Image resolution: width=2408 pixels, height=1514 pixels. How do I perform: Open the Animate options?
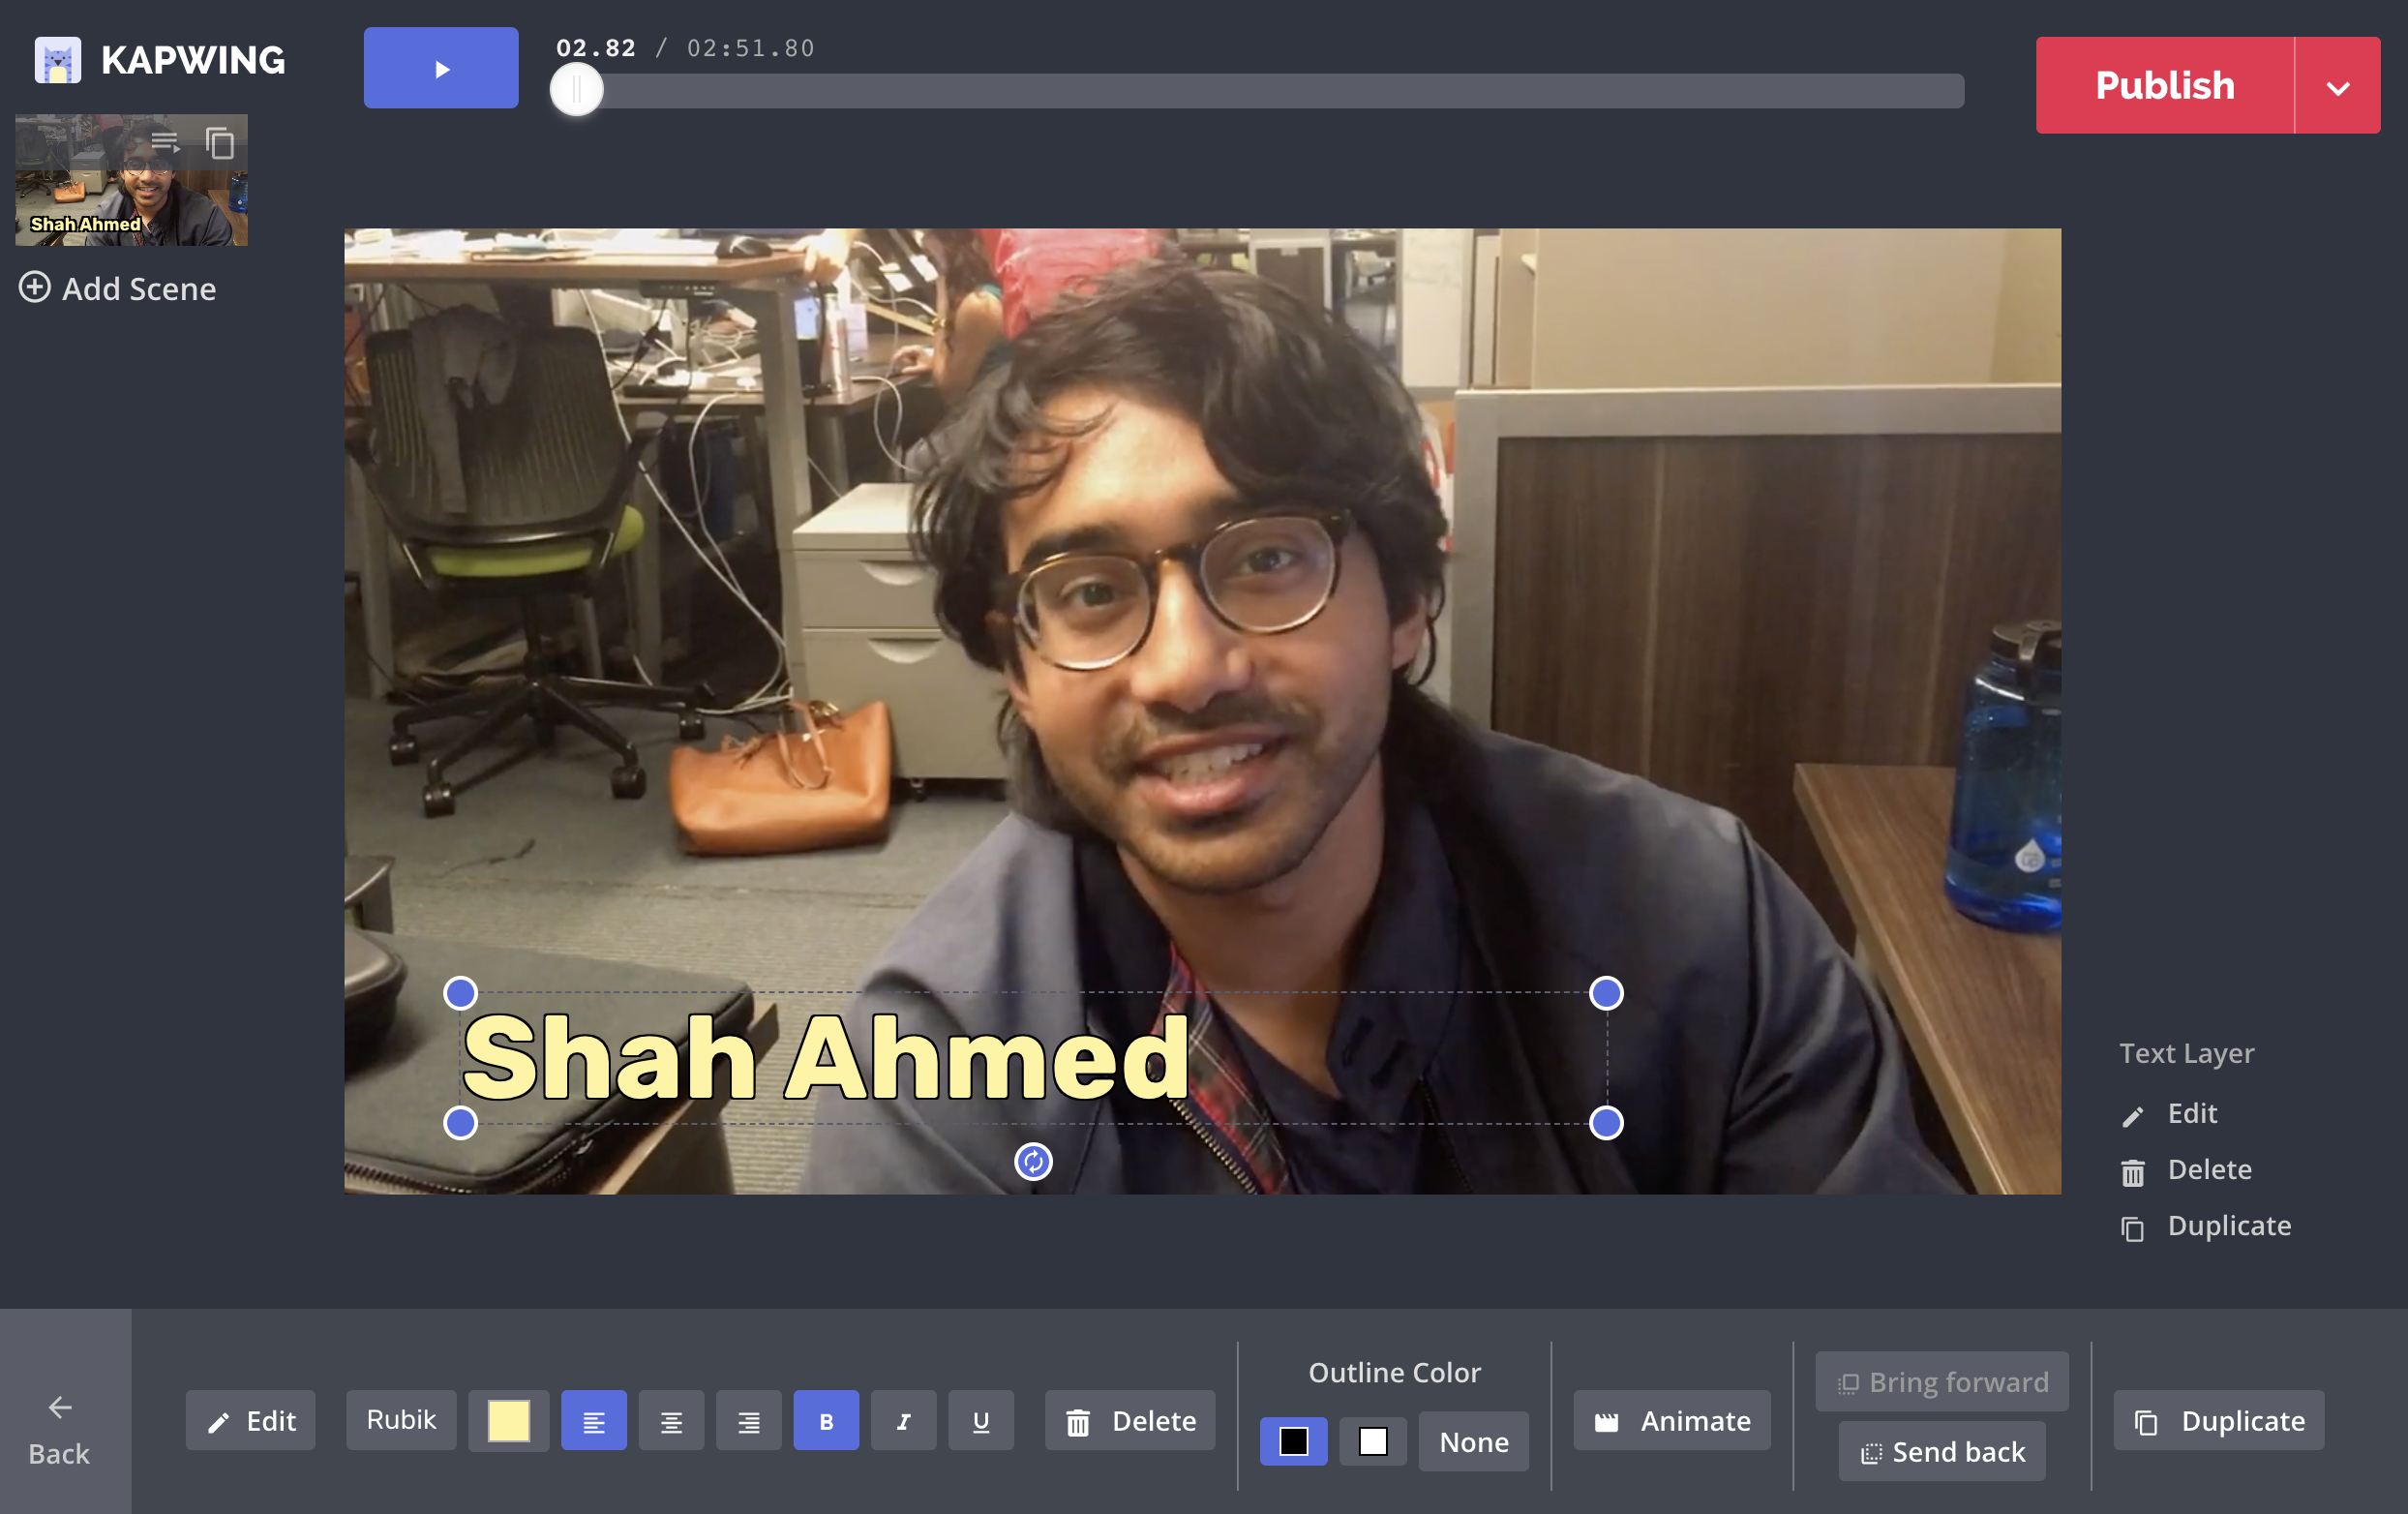[1672, 1421]
